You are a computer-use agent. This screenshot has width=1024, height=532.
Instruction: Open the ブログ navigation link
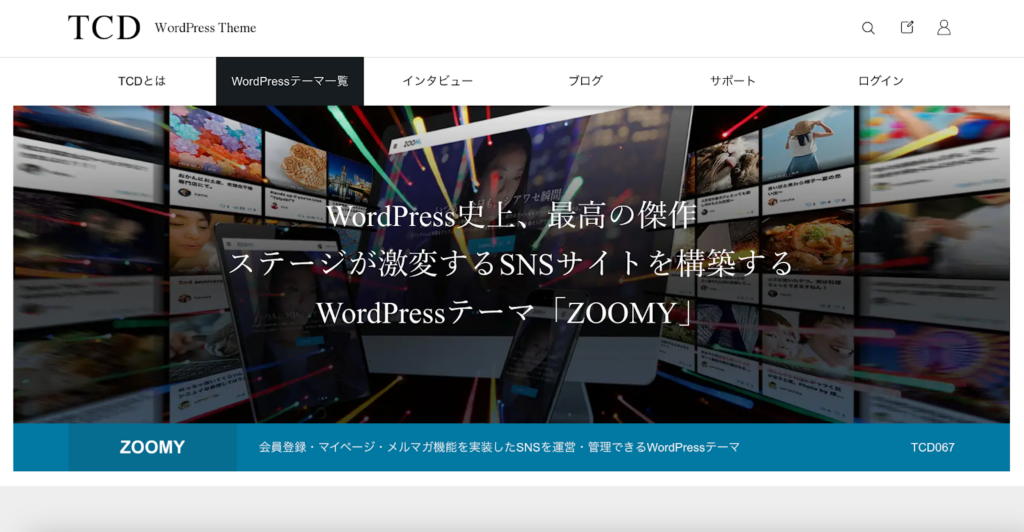coord(585,81)
